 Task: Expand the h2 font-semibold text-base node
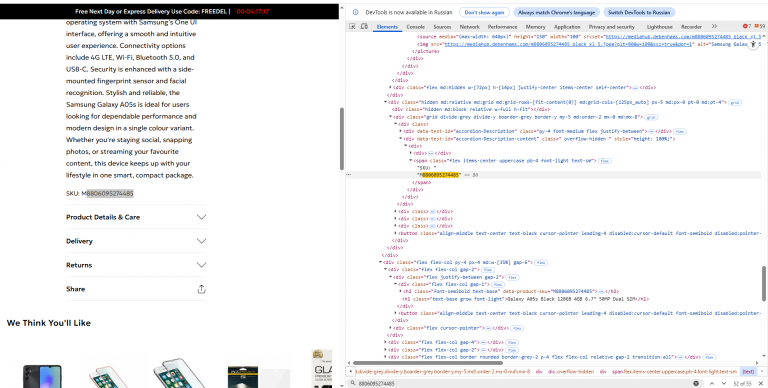pos(401,291)
